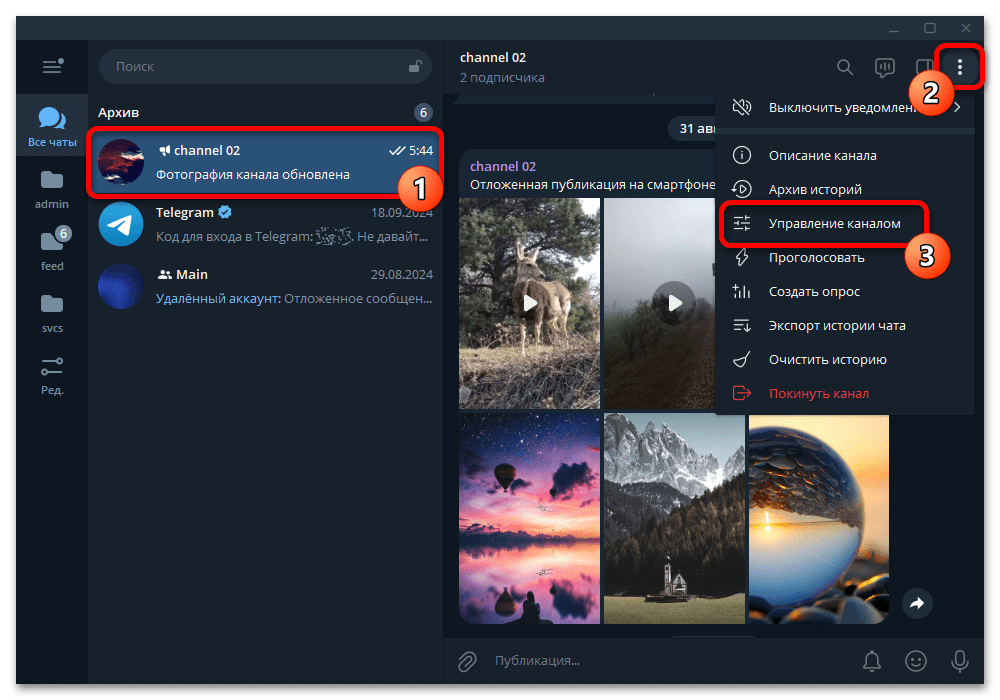Select the Все чаты folder
1000x700 pixels.
[x=52, y=126]
